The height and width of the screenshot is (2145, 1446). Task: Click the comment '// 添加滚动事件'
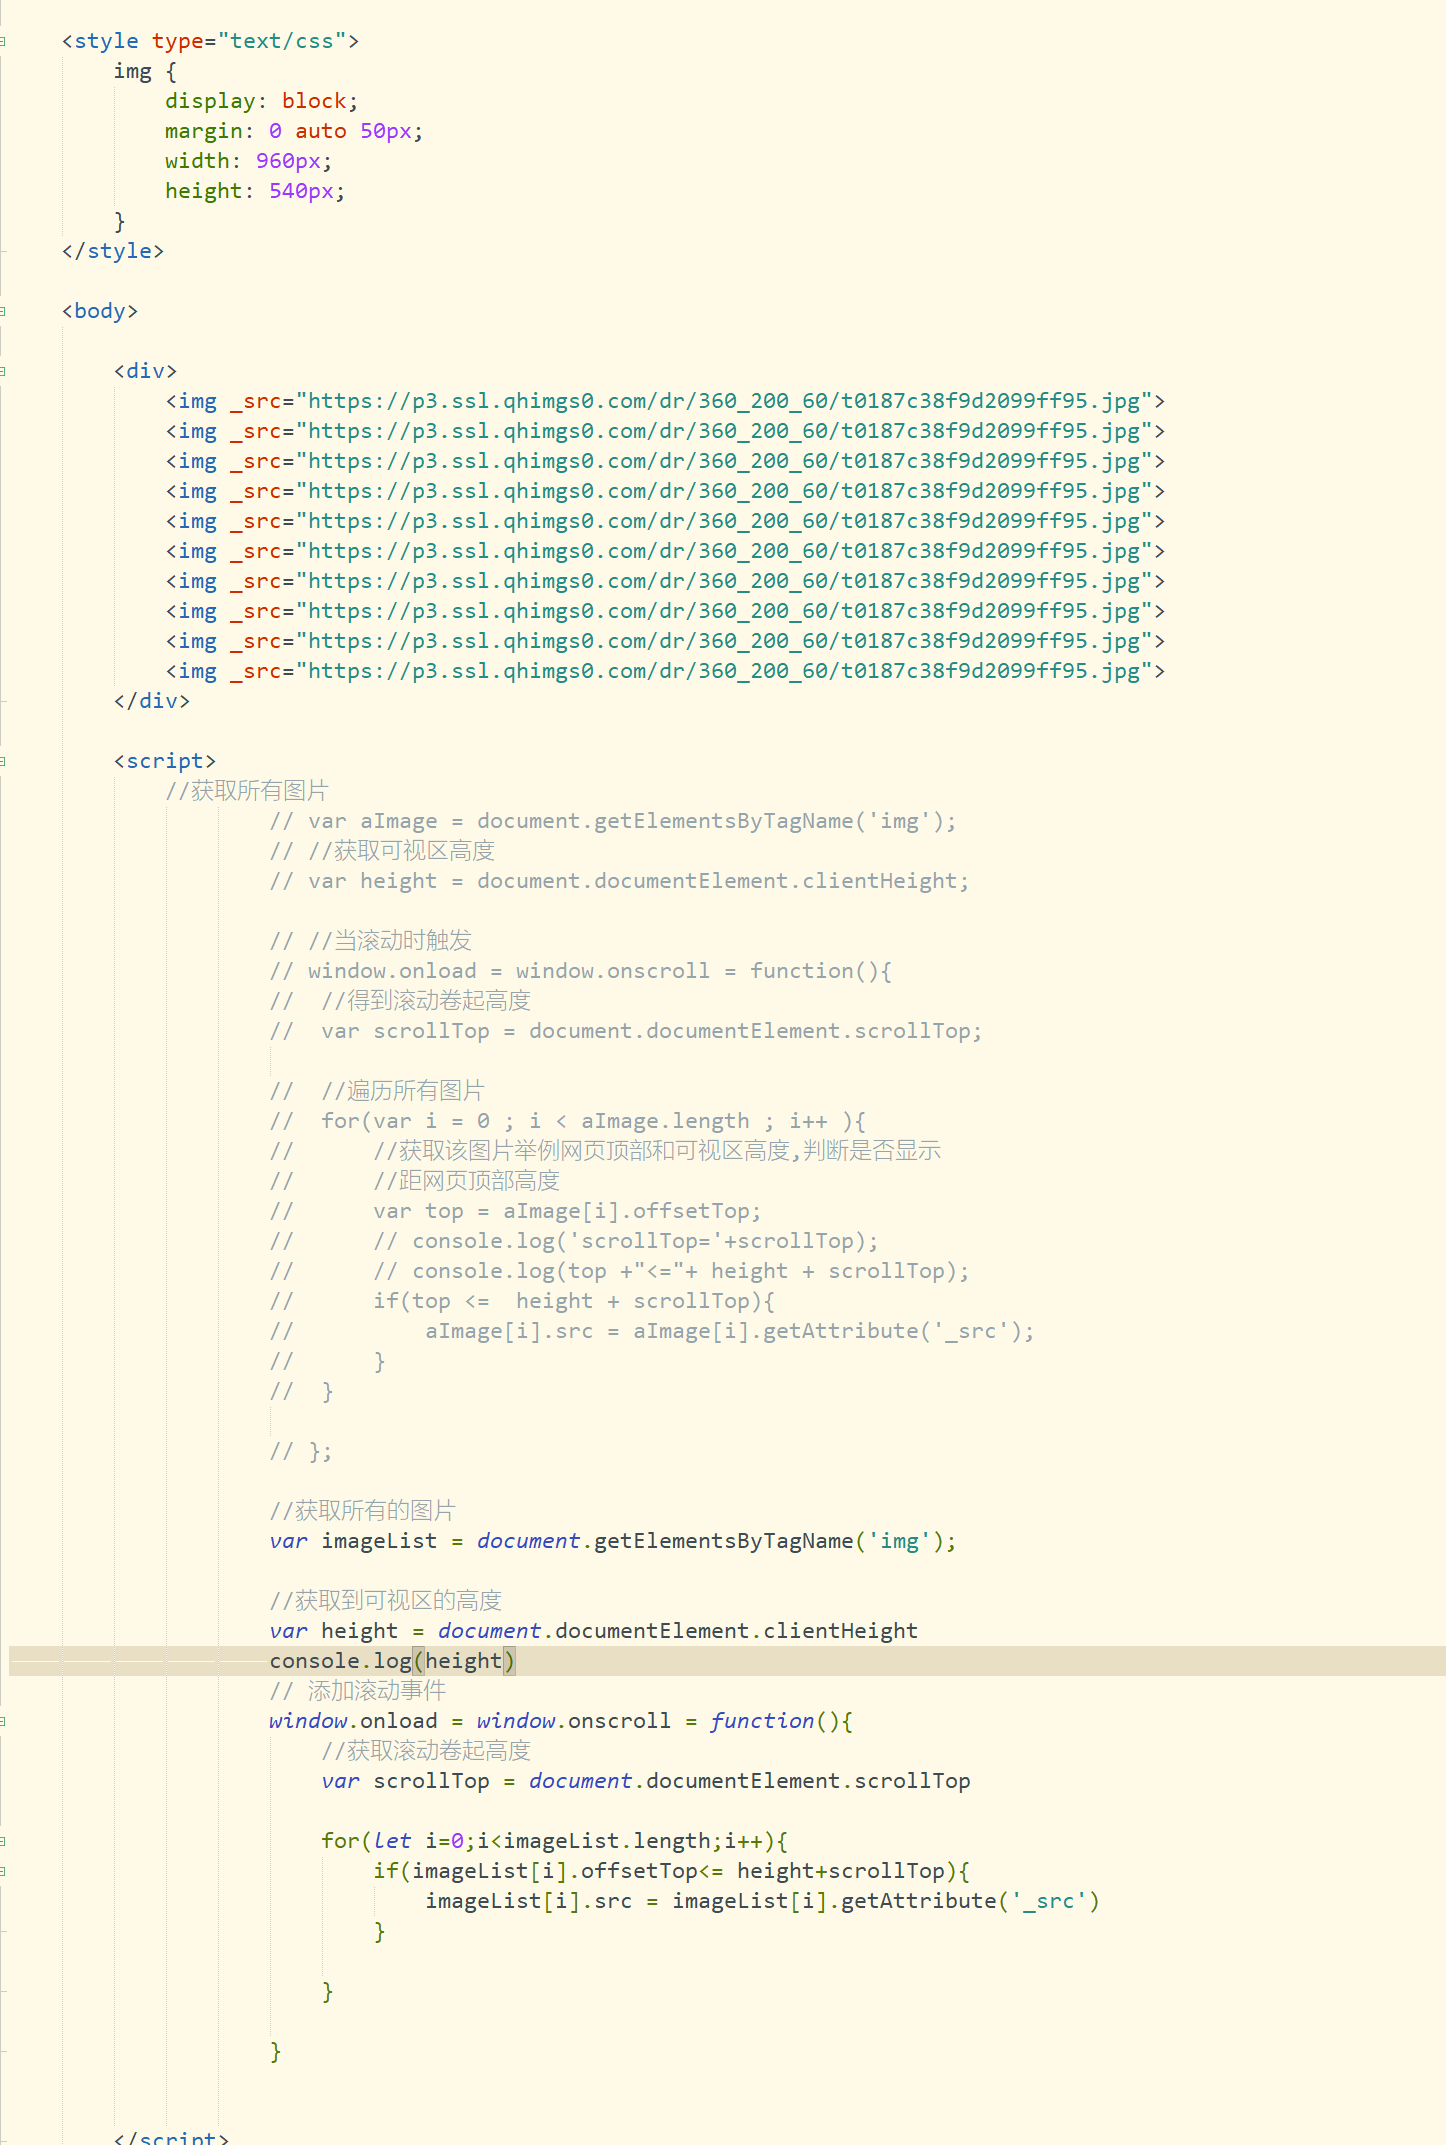tap(358, 1691)
